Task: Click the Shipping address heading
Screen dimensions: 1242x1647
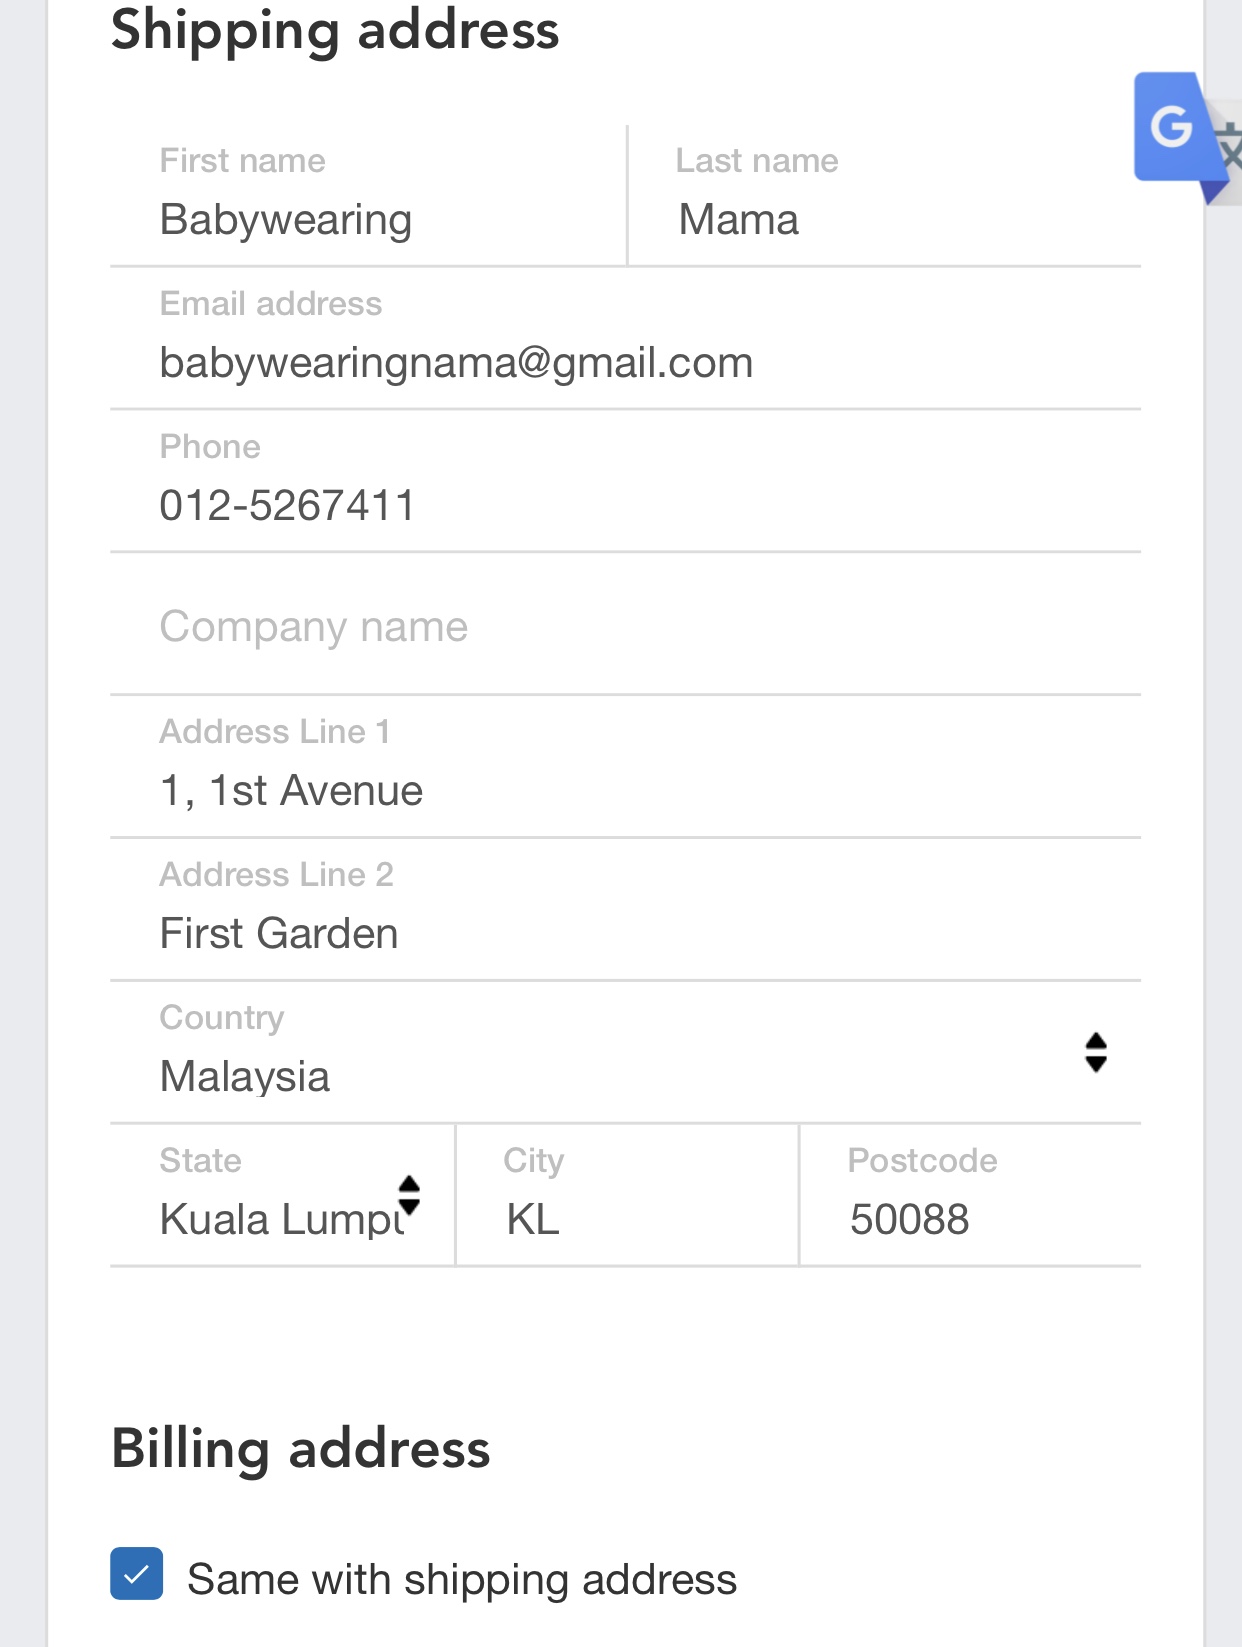Action: (335, 30)
